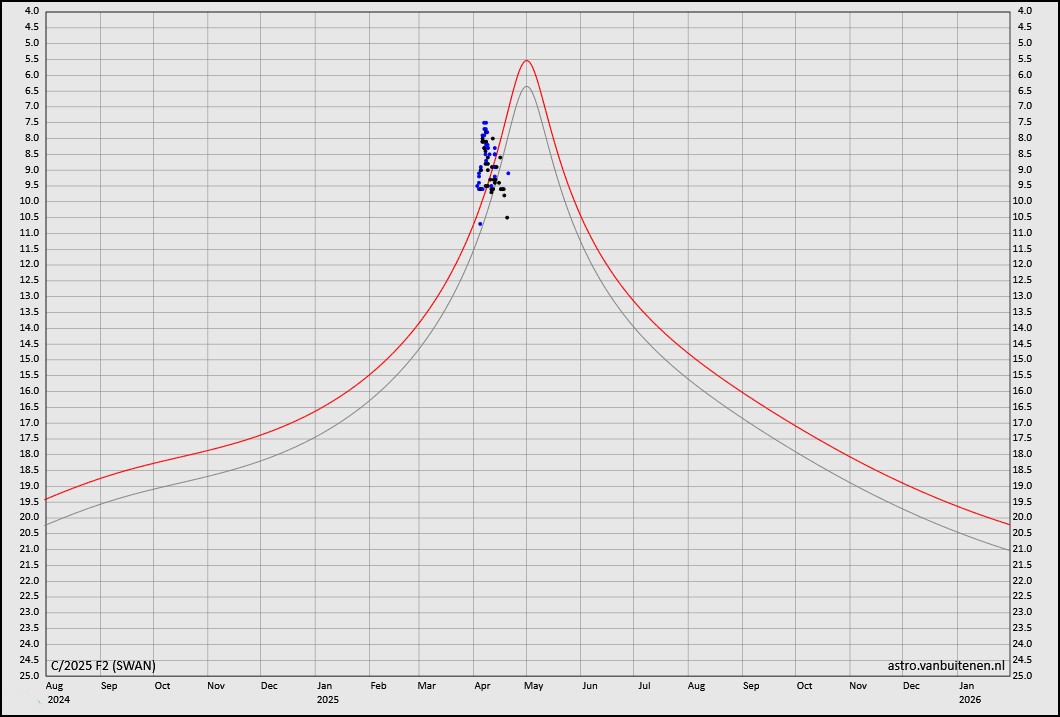Open the astro.vanbuitenen.nl watermark link
The width and height of the screenshot is (1060, 717).
pos(945,665)
